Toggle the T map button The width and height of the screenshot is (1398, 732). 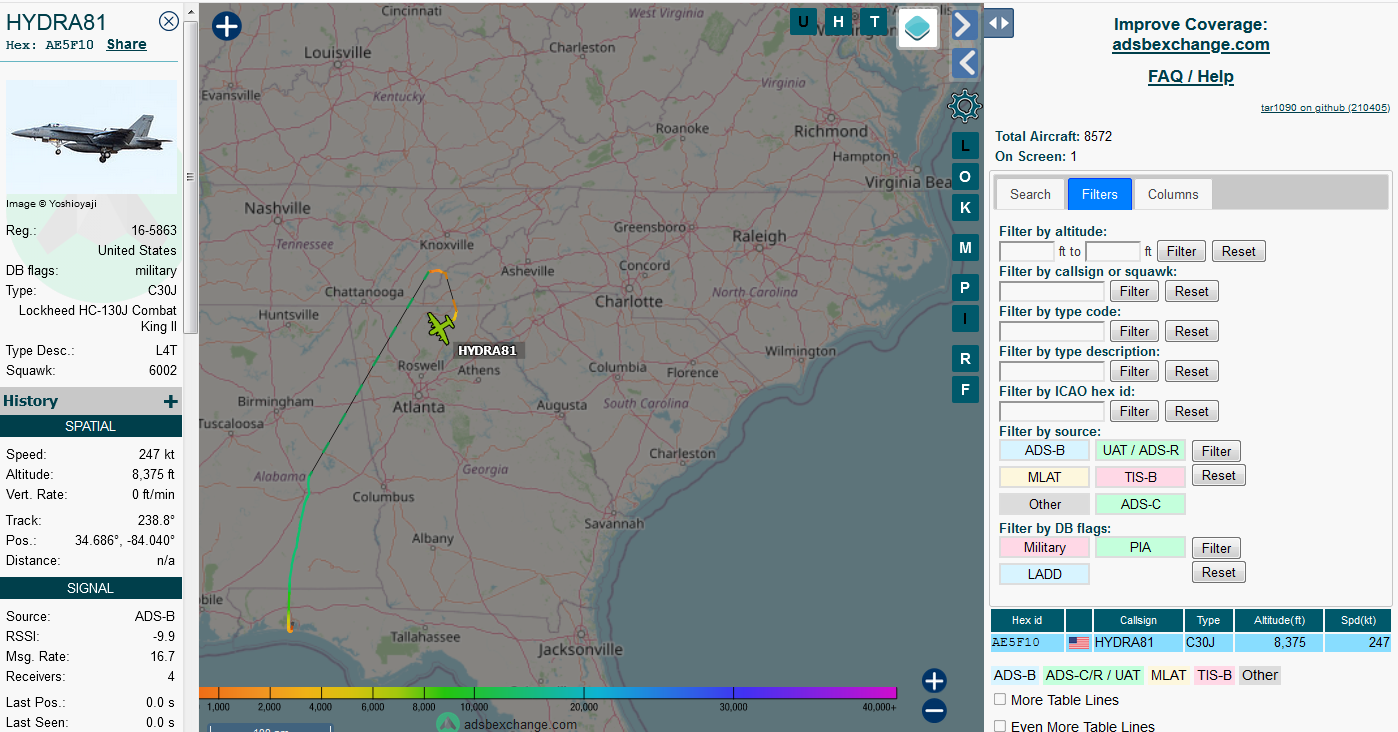875,22
